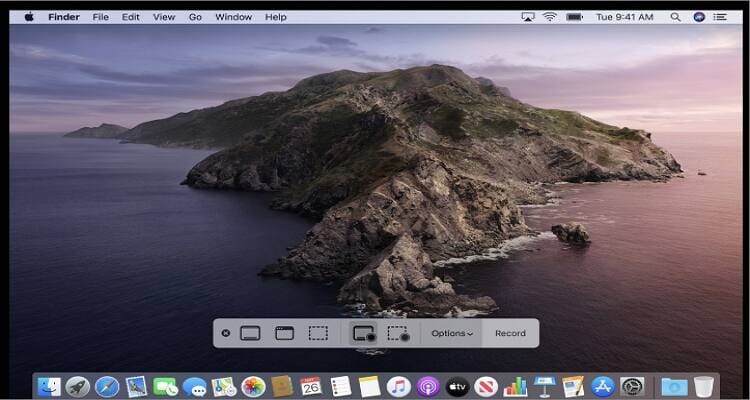Open the Options dropdown in screenshot toolbar
The height and width of the screenshot is (400, 750).
[x=452, y=333]
